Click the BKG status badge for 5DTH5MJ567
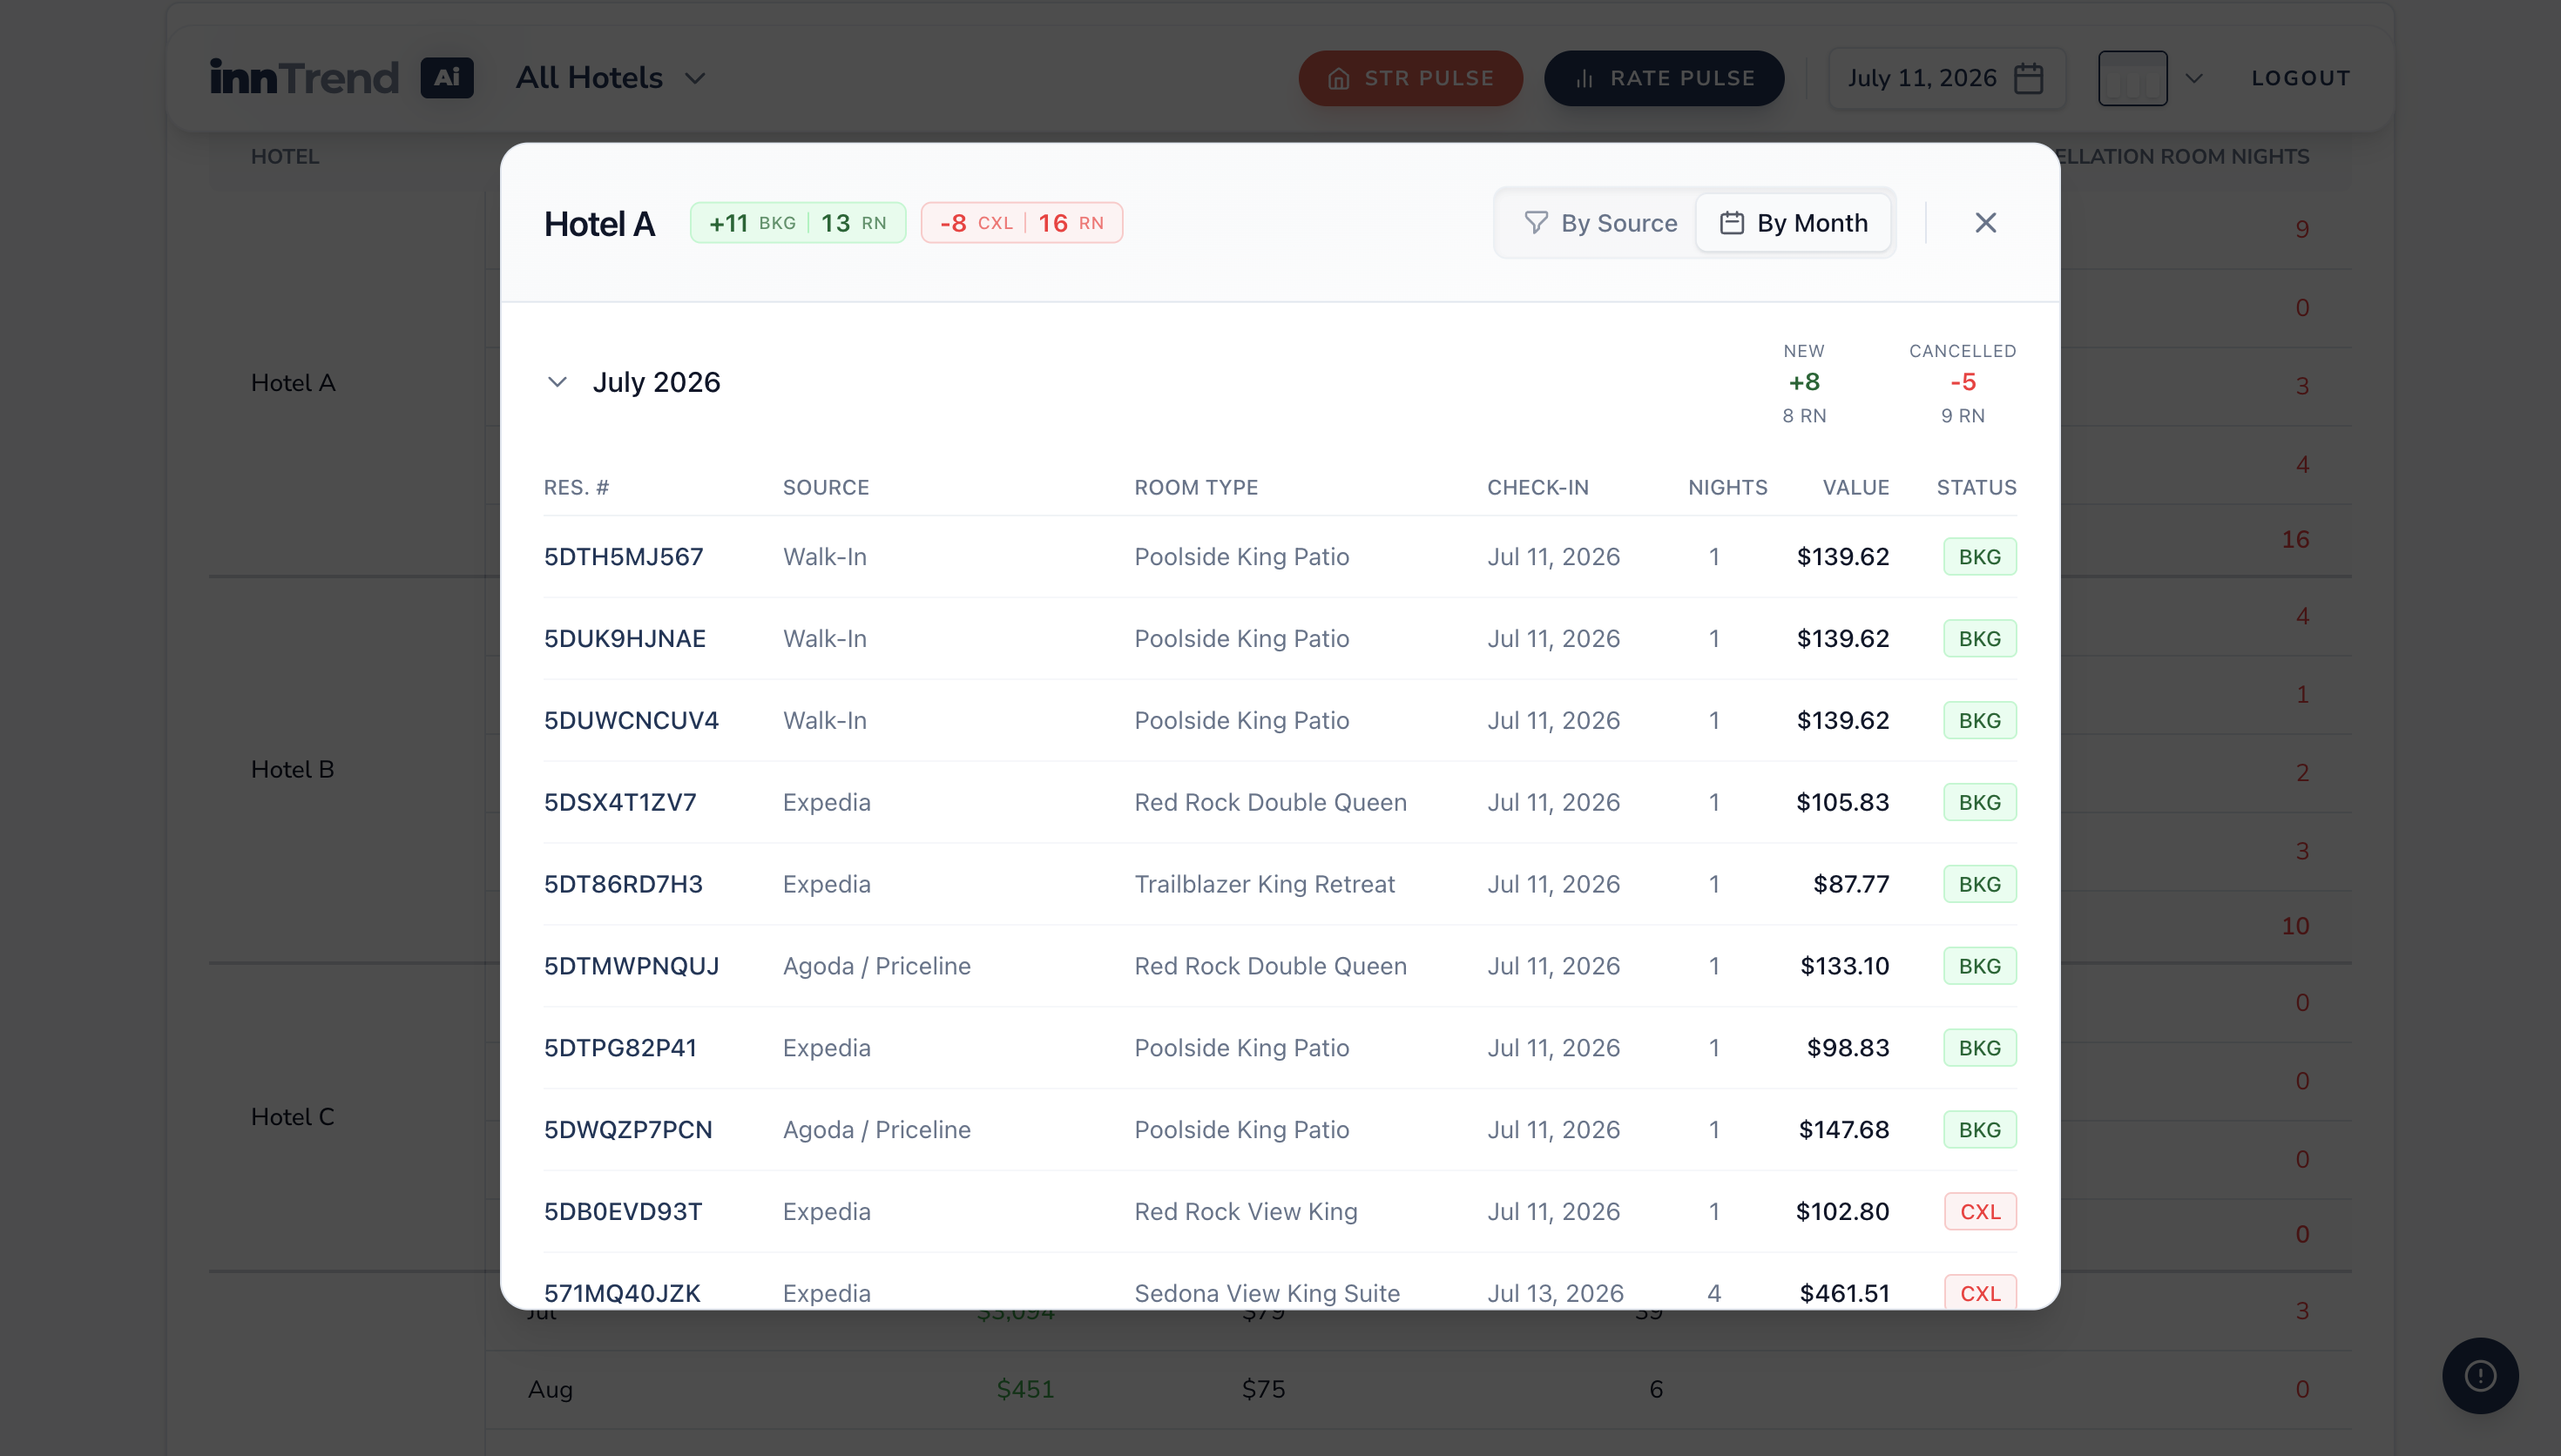 point(1979,557)
